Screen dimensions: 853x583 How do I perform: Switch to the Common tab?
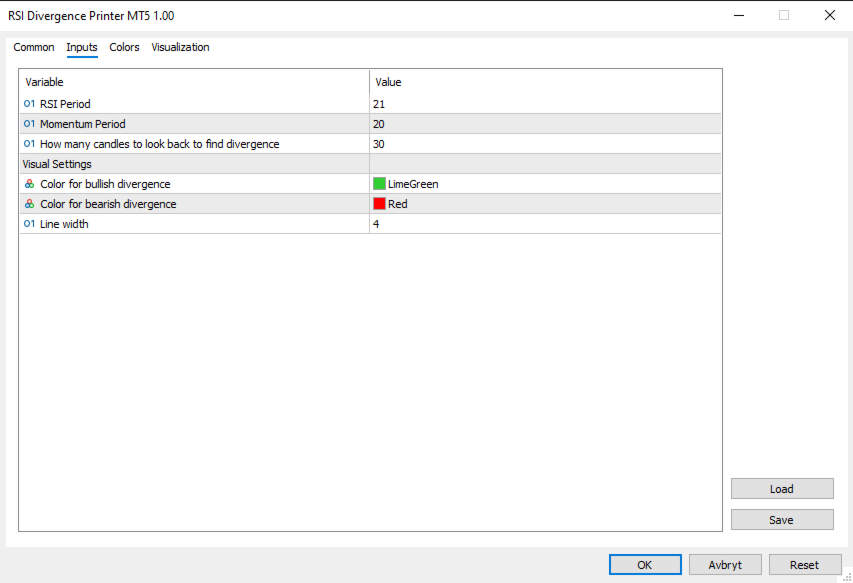point(34,47)
